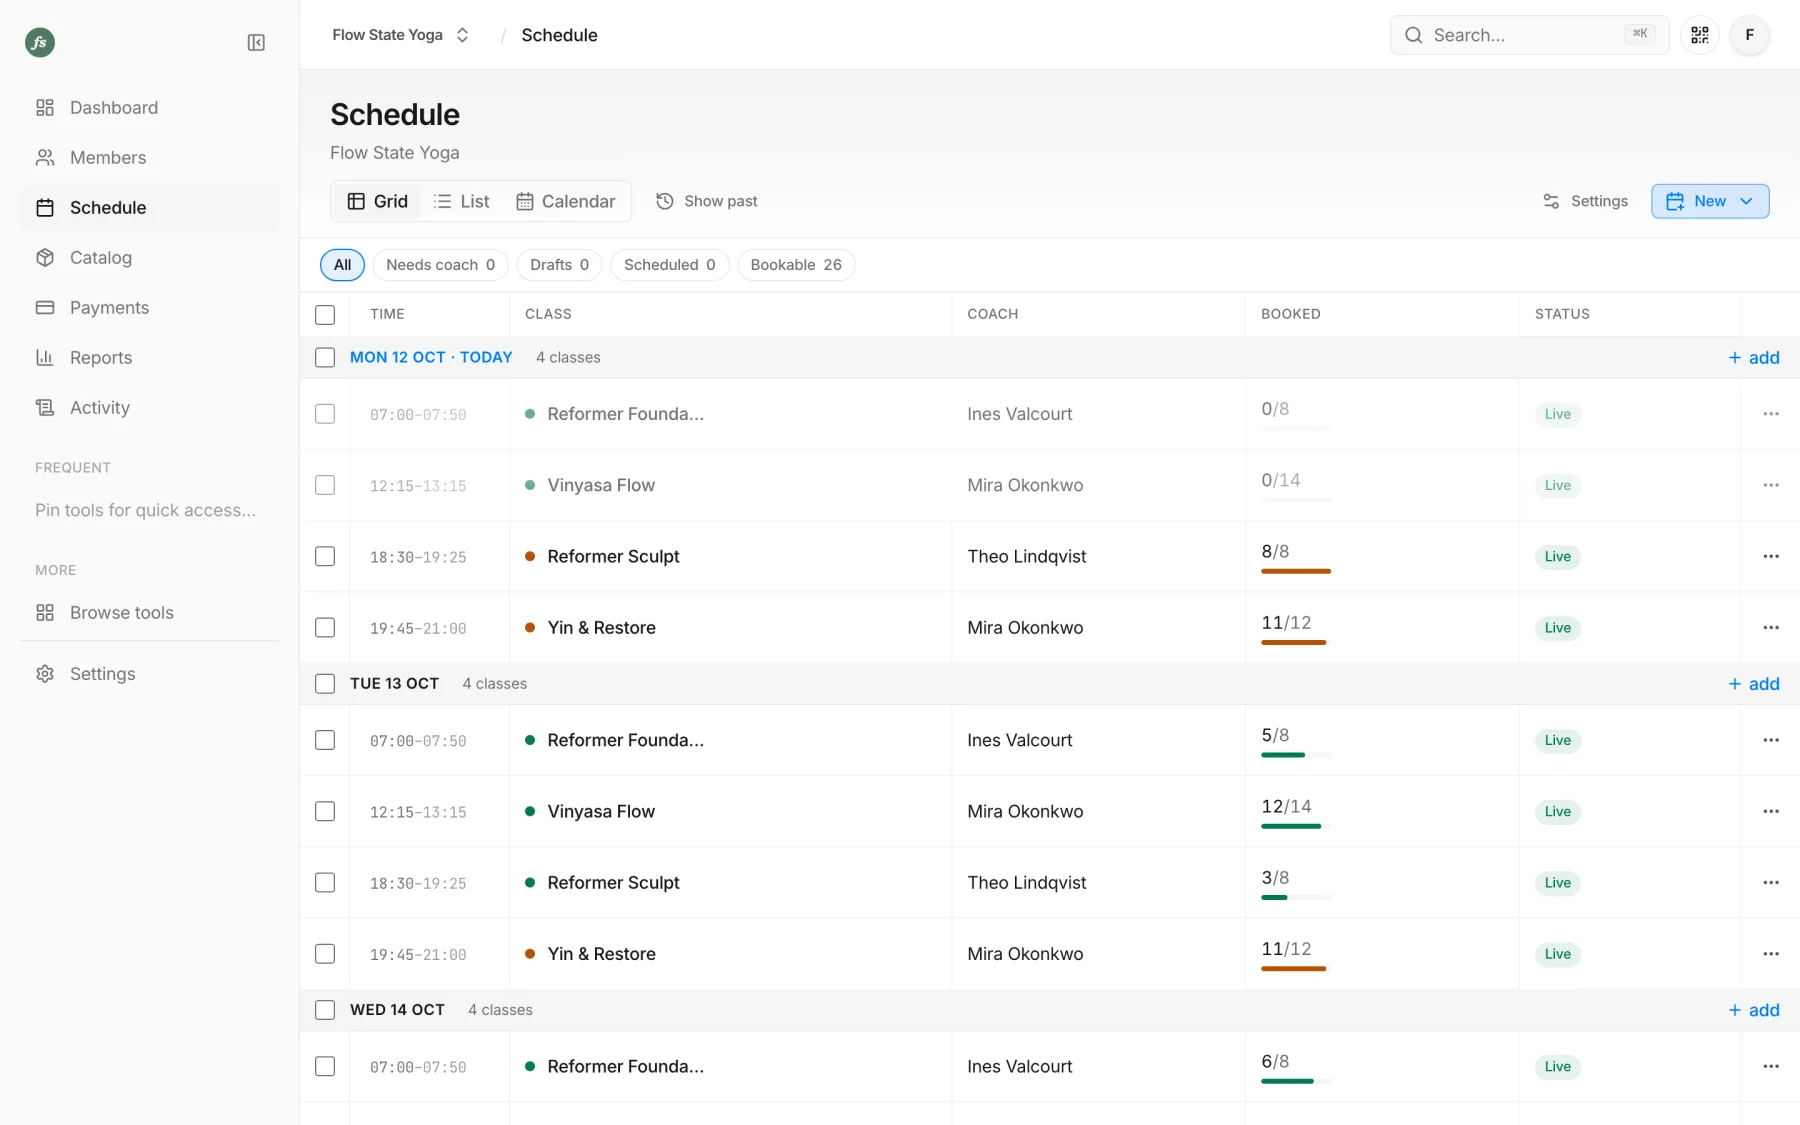Open Browse tools in sidebar

149,613
